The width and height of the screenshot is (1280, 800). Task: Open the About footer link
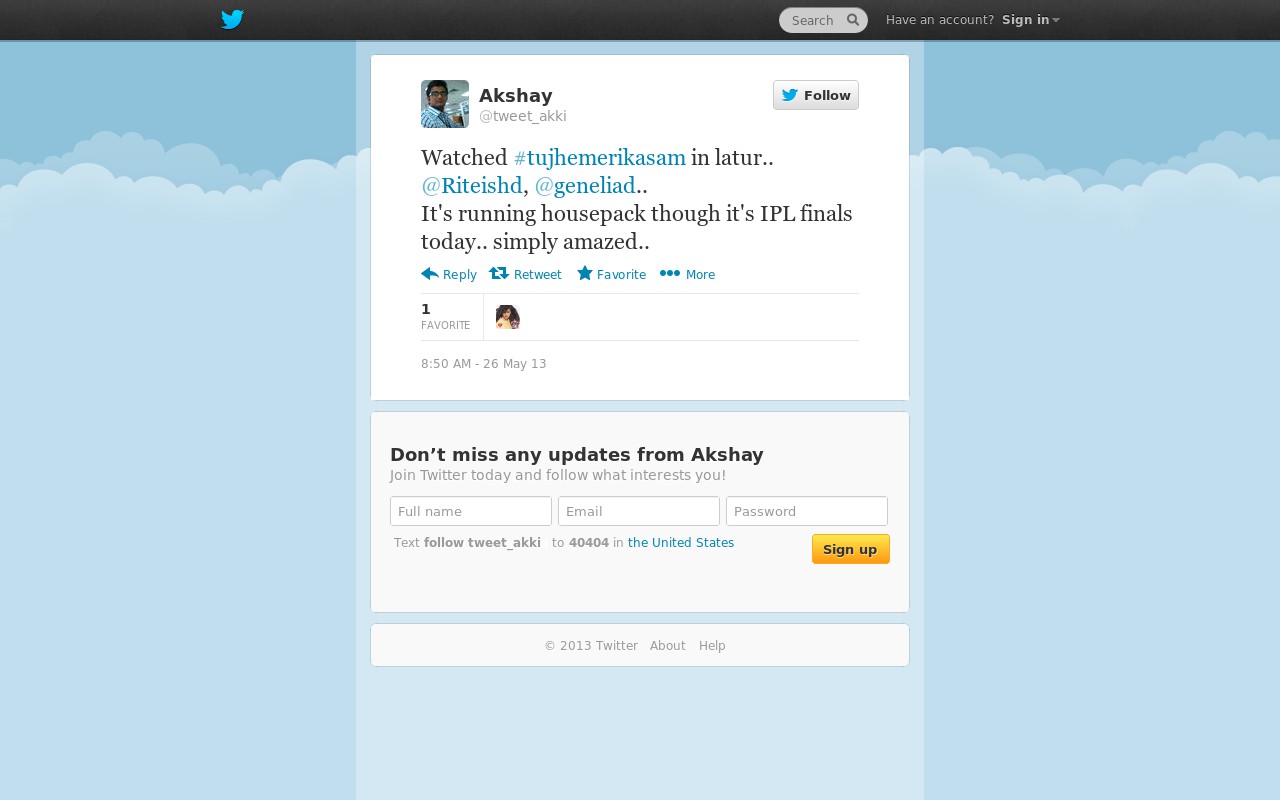[x=668, y=646]
